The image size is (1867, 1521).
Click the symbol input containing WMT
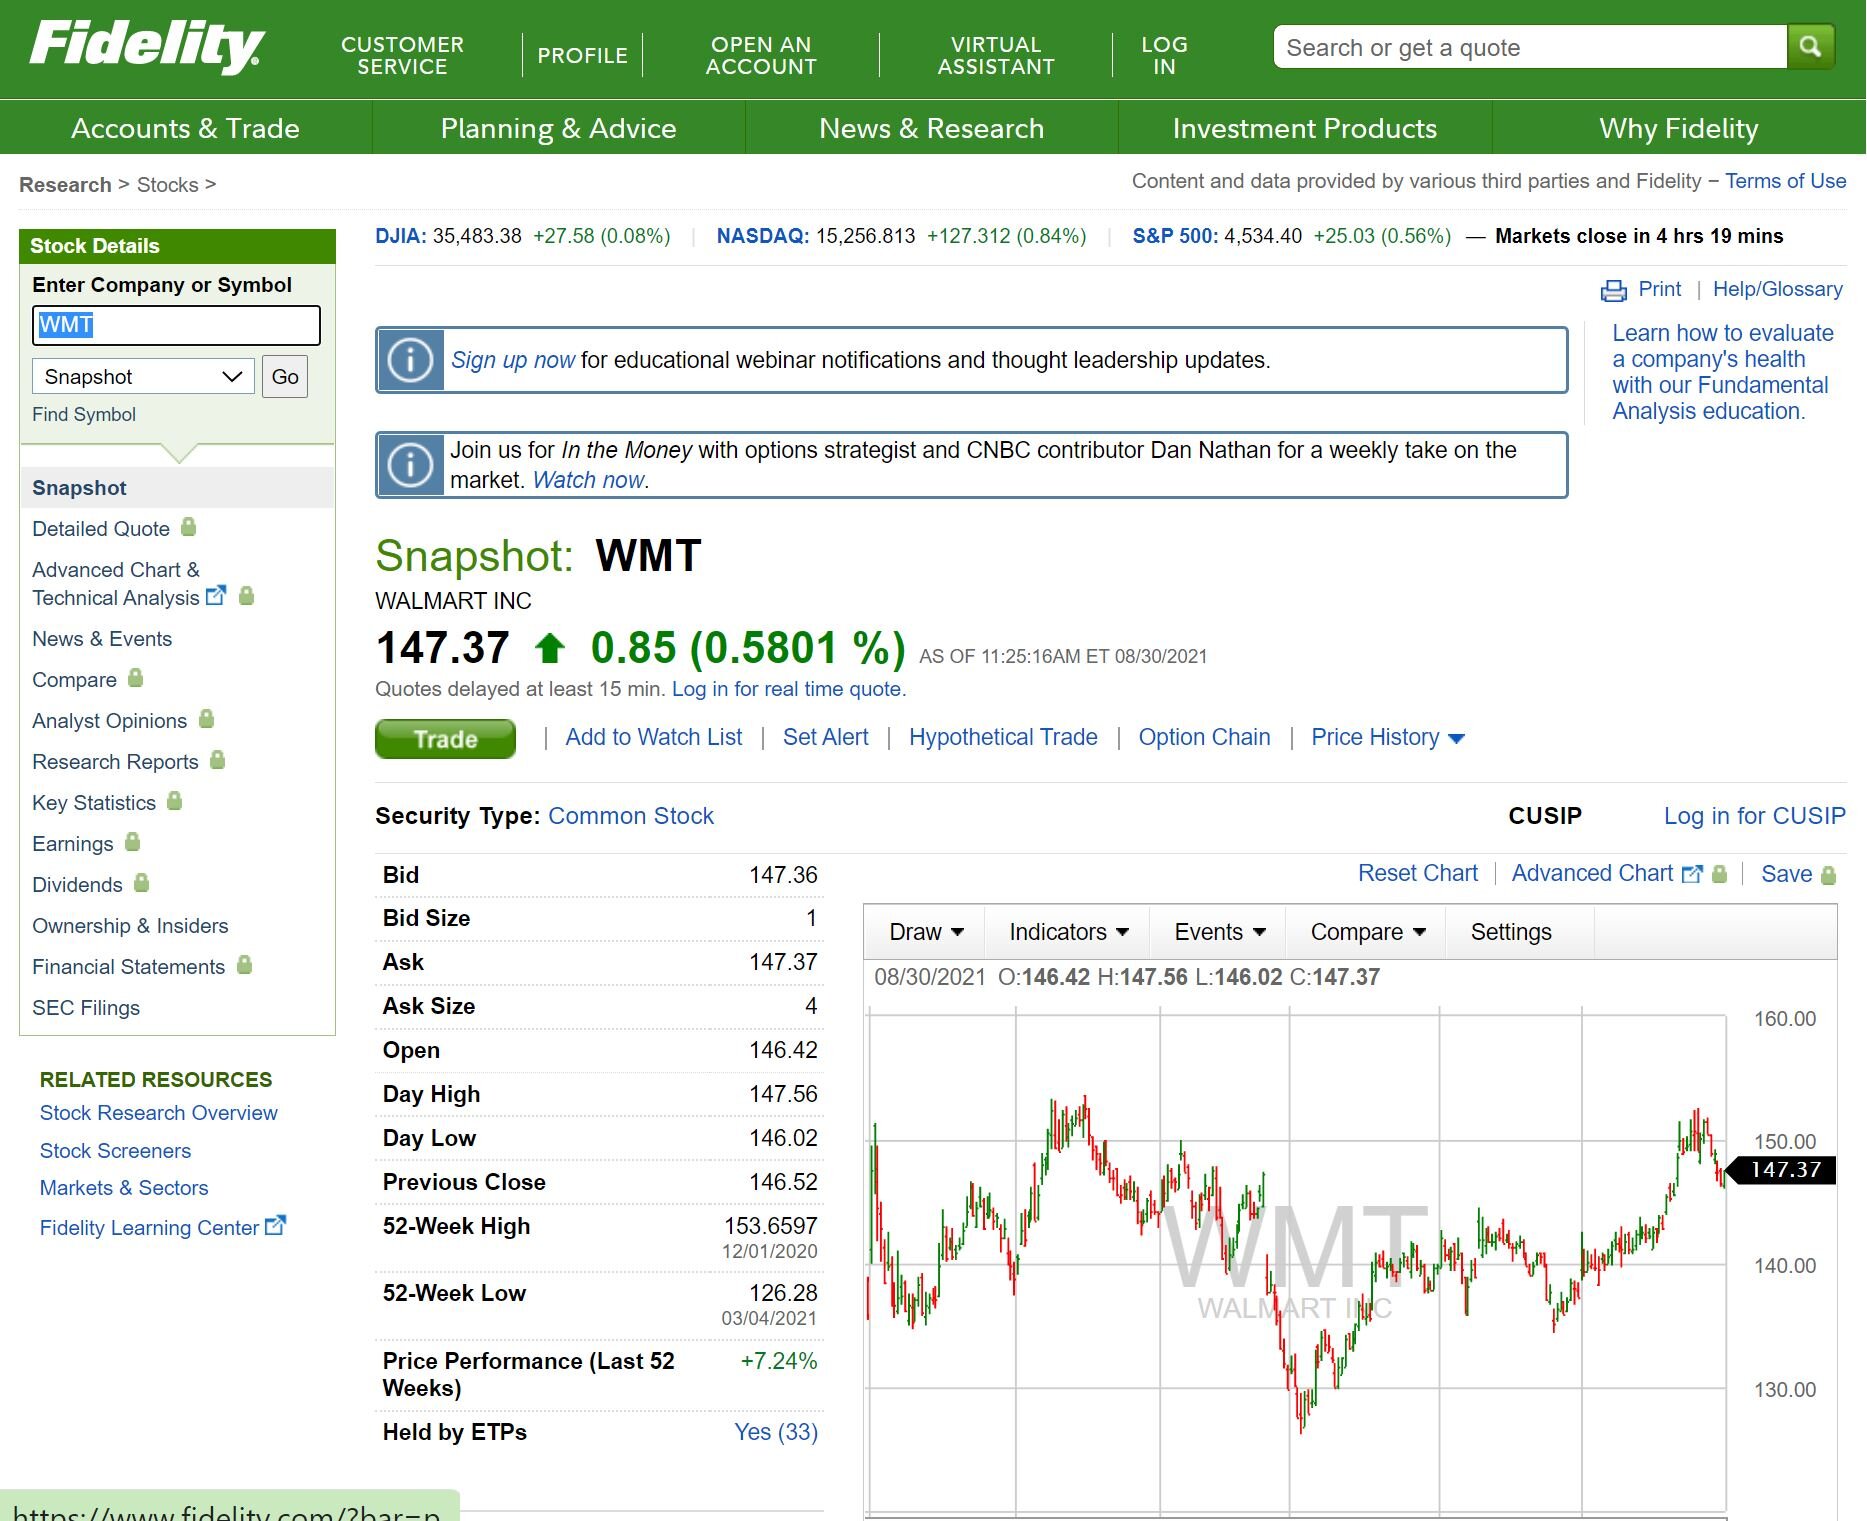[x=176, y=325]
